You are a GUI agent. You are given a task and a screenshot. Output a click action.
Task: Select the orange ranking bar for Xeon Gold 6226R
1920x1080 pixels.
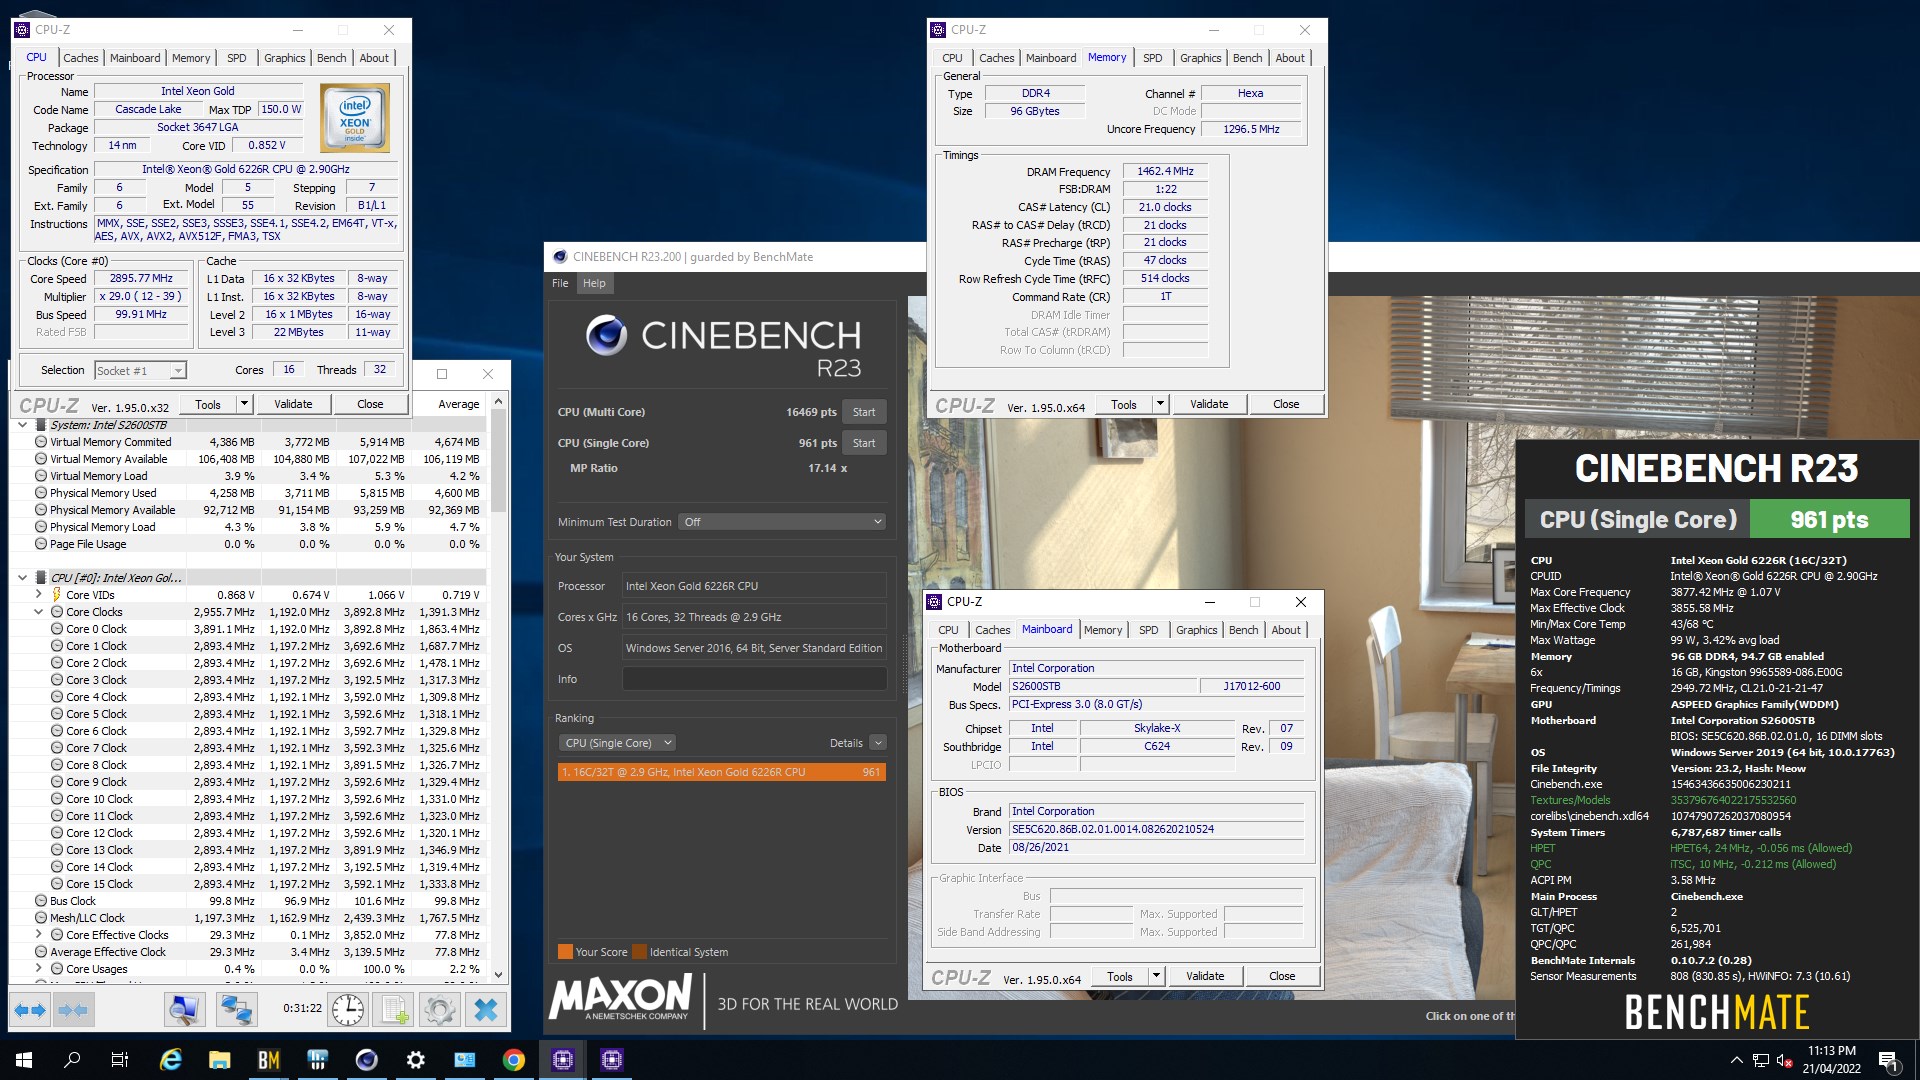point(722,772)
